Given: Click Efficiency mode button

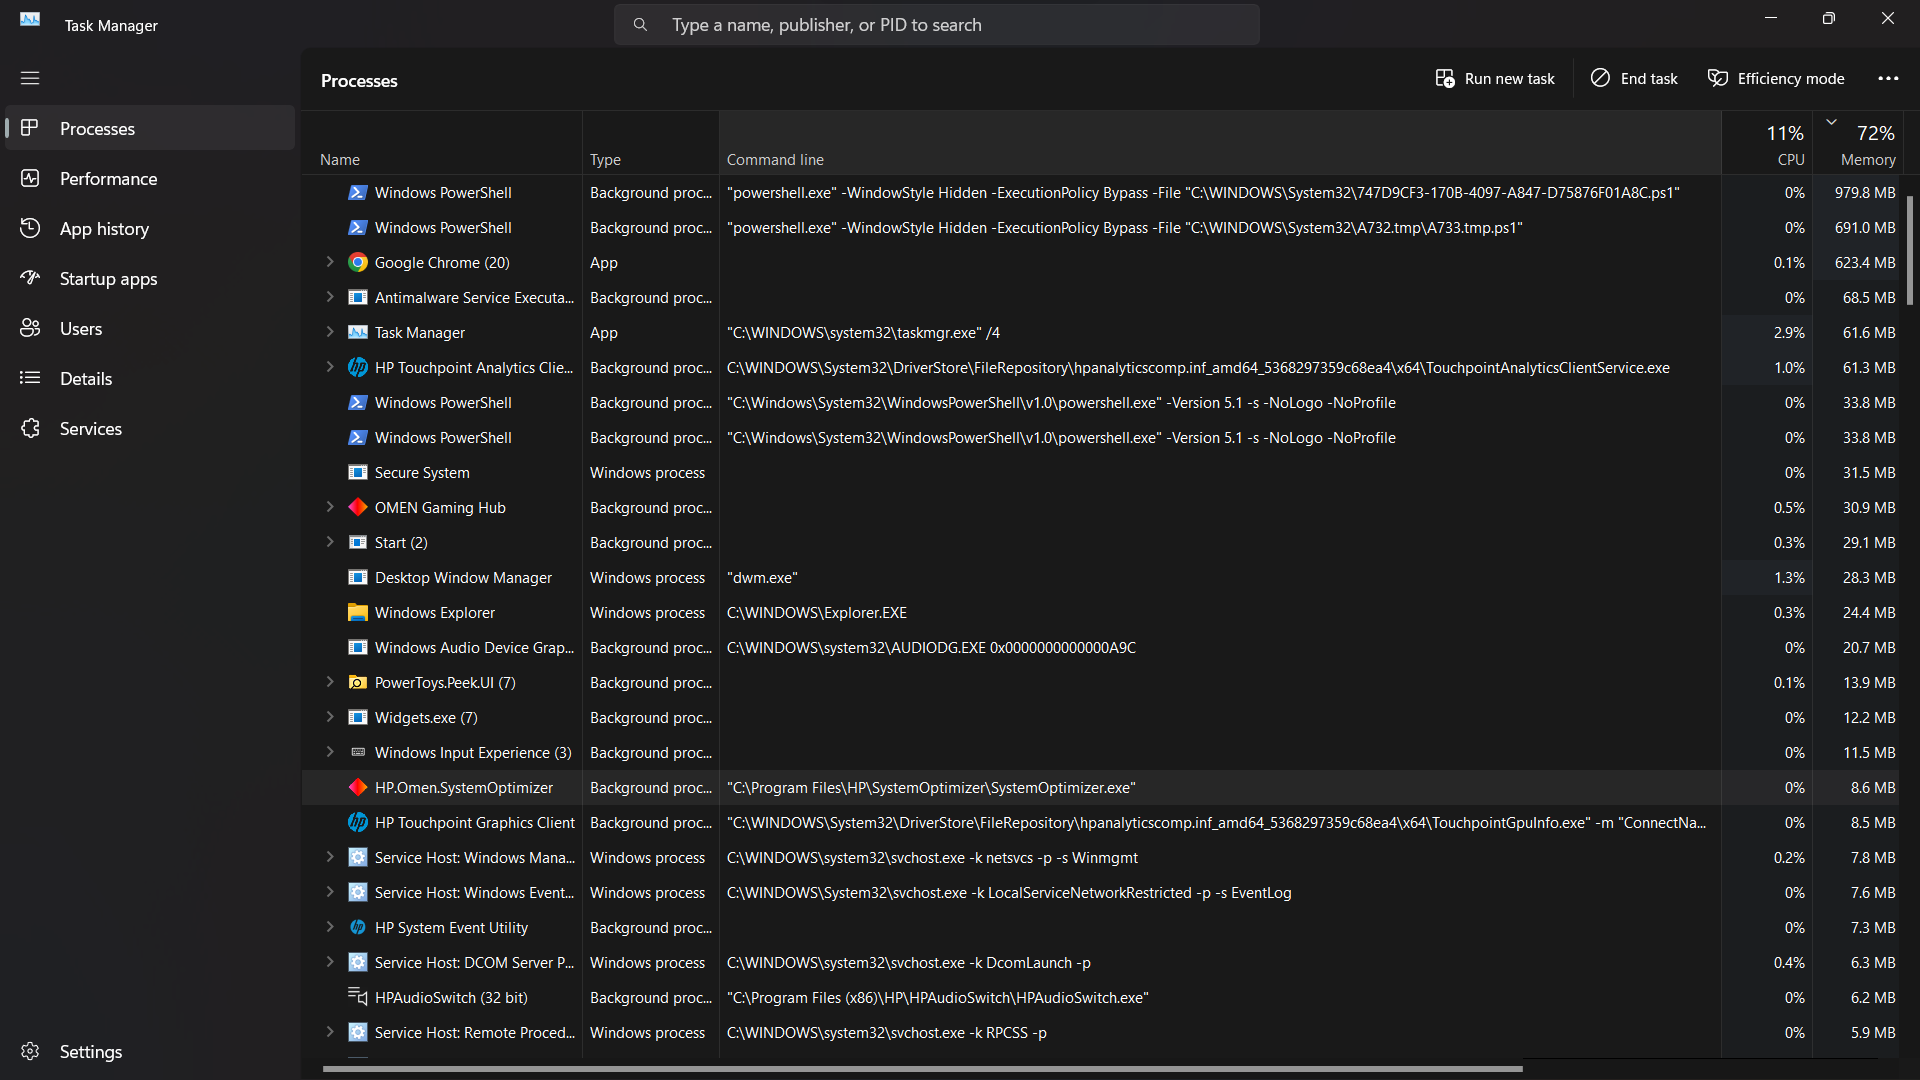Looking at the screenshot, I should tap(1776, 78).
